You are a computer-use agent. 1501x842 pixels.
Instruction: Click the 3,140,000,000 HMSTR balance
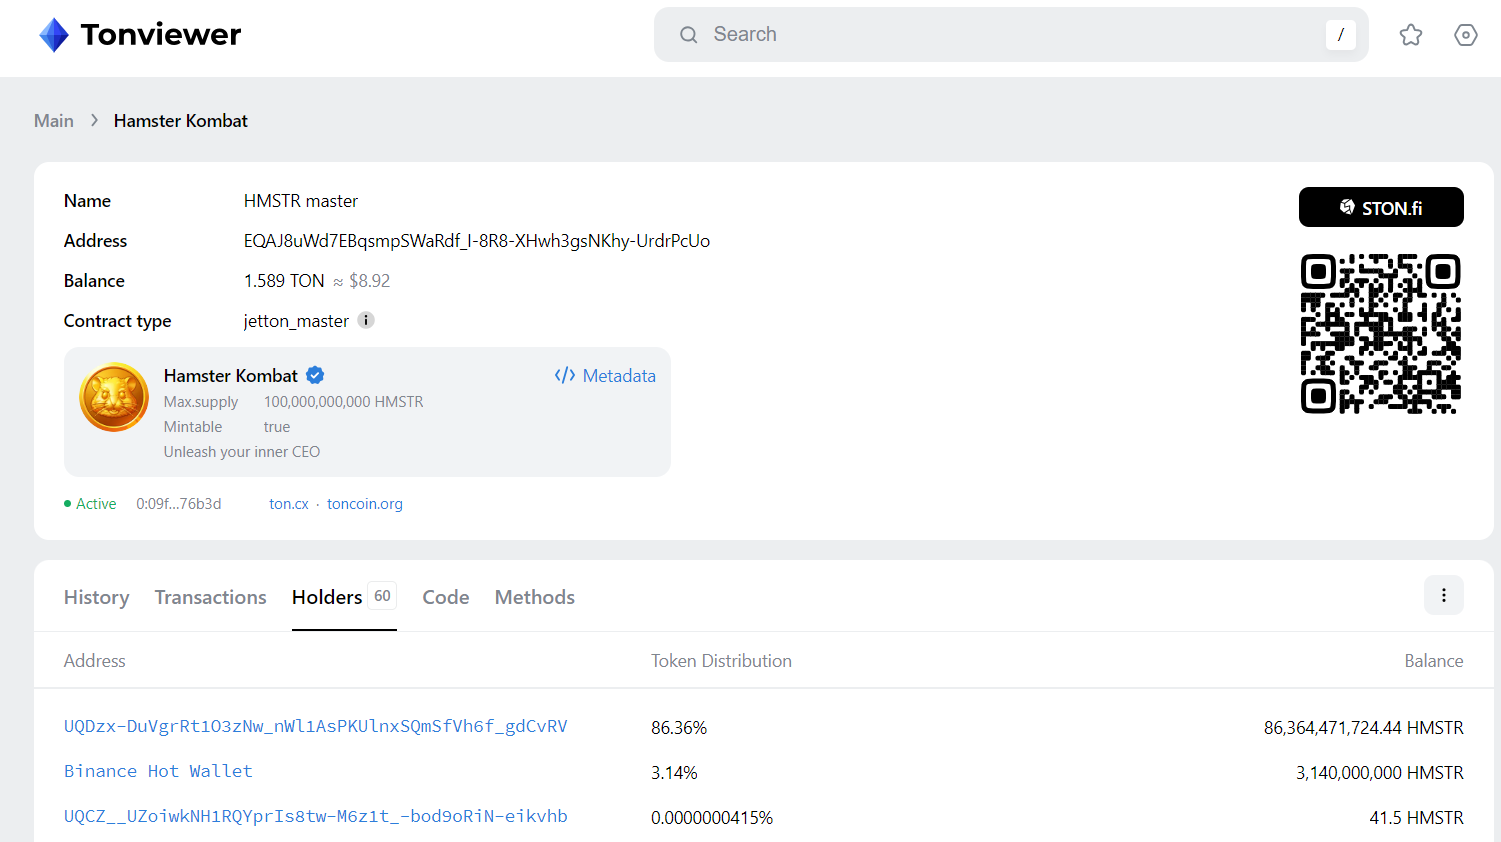tap(1380, 773)
